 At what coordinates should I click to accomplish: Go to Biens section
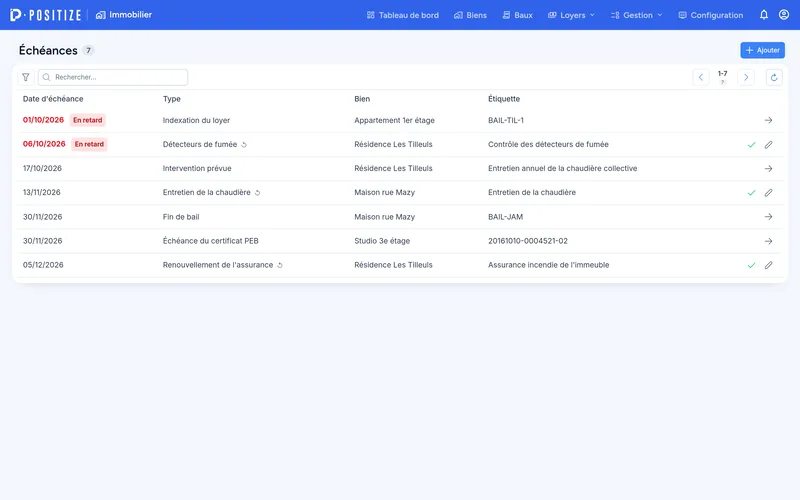[470, 15]
